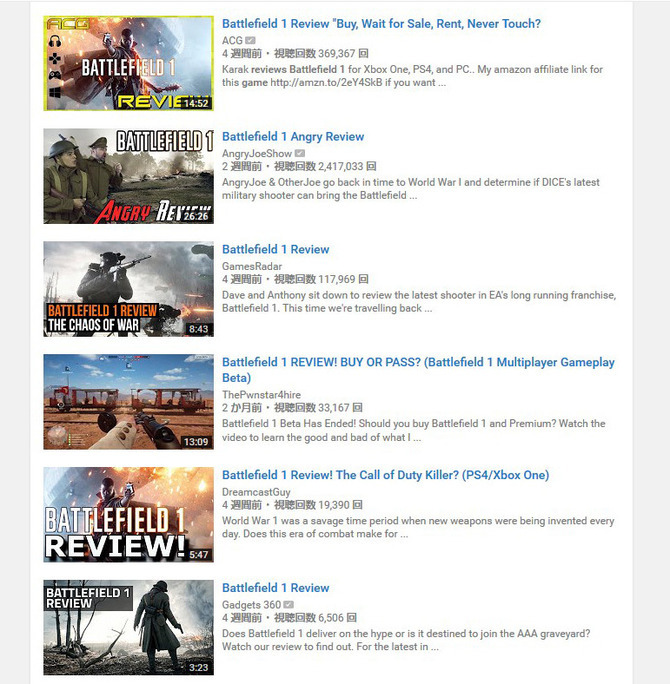Click the 5:47 duration badge
Image resolution: width=670 pixels, height=684 pixels.
click(198, 555)
